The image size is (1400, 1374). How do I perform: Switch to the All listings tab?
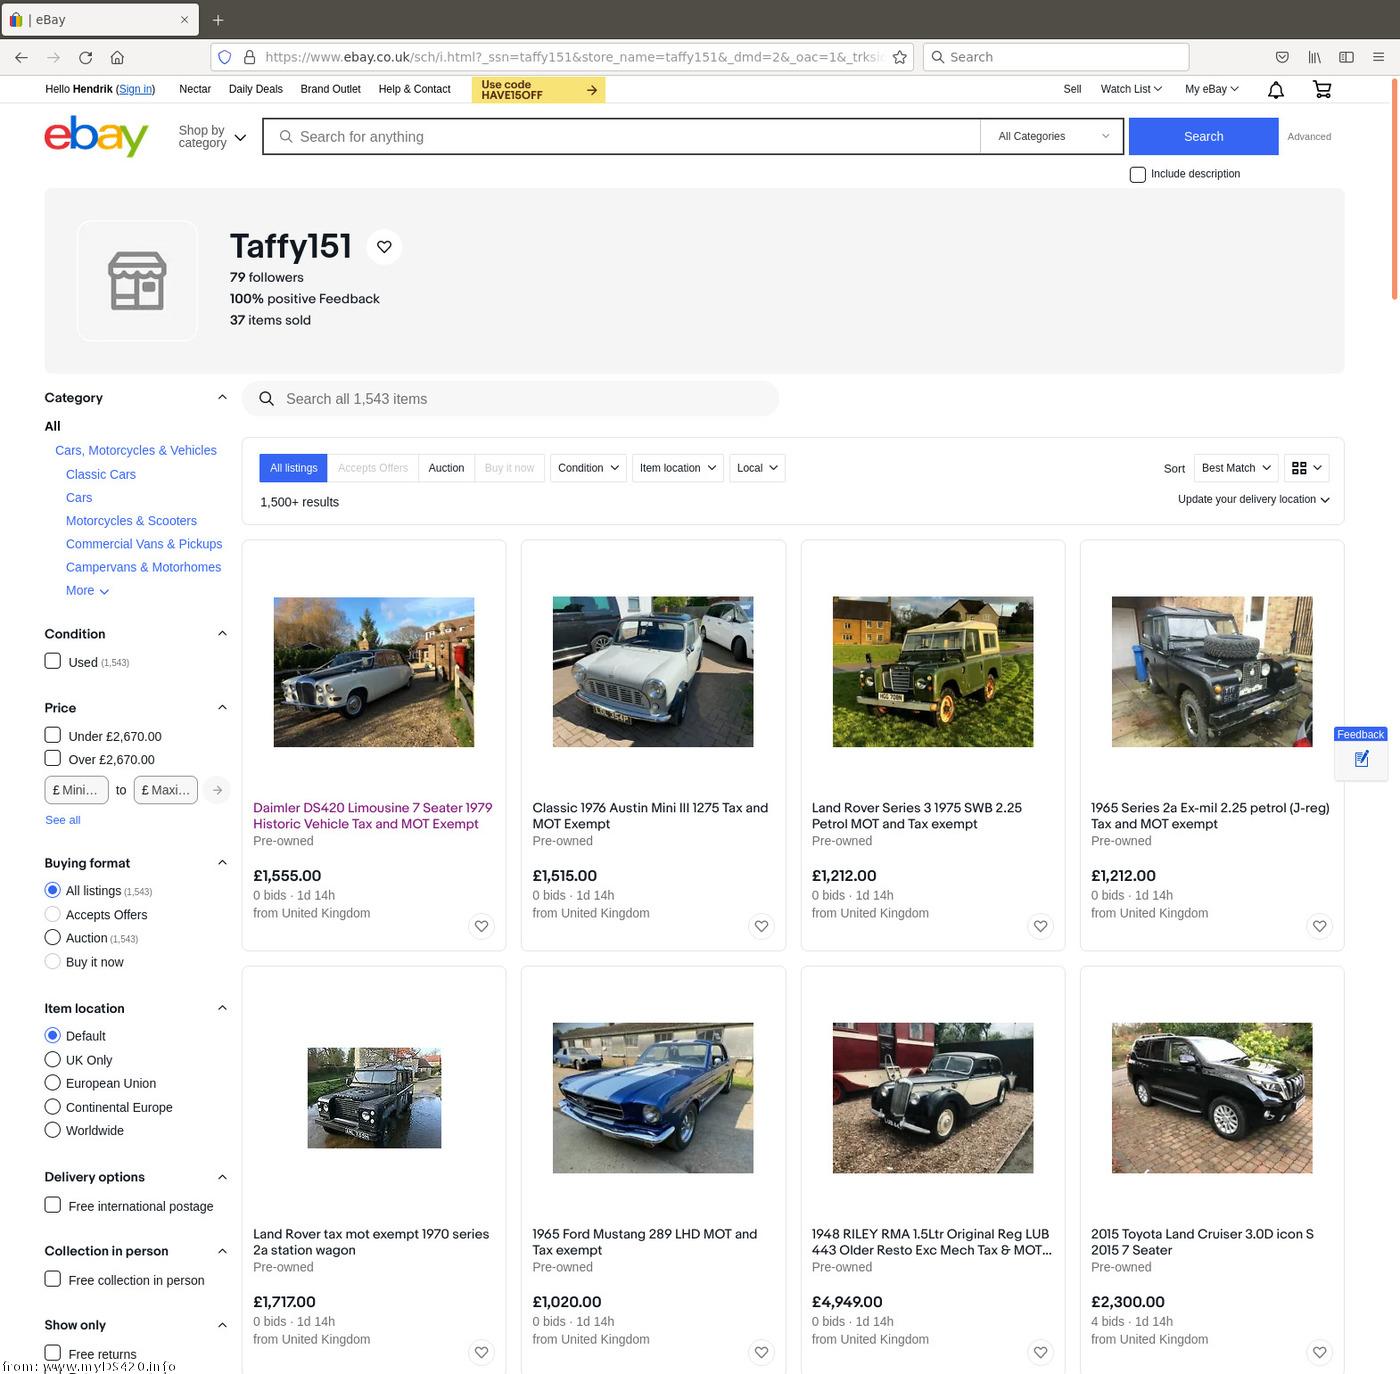coord(294,468)
